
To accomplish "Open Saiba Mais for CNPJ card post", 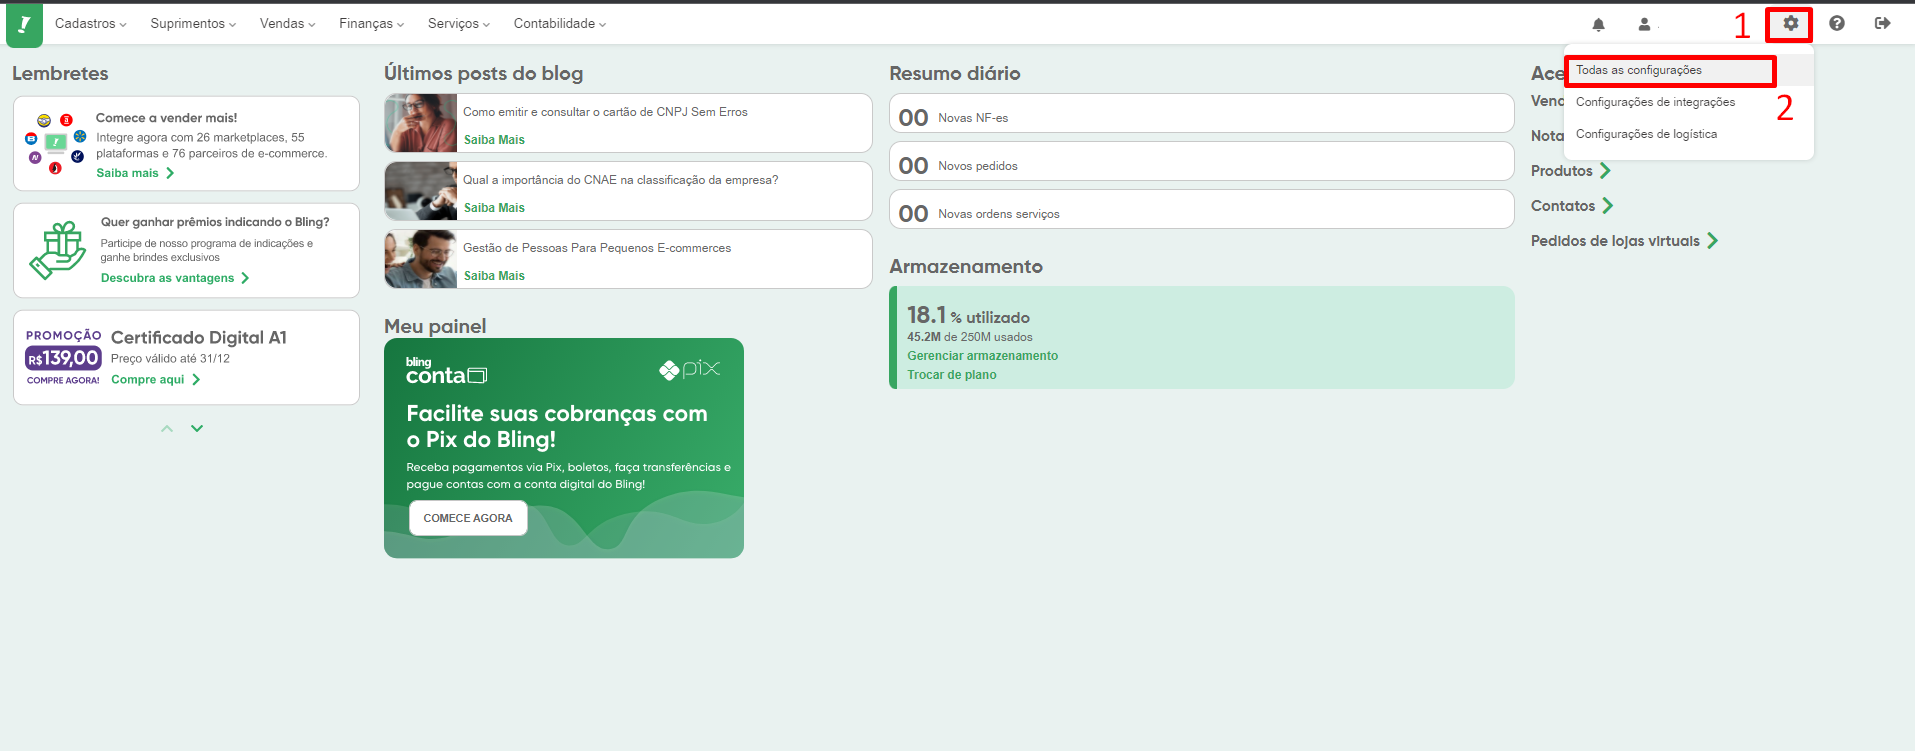I will [x=494, y=140].
